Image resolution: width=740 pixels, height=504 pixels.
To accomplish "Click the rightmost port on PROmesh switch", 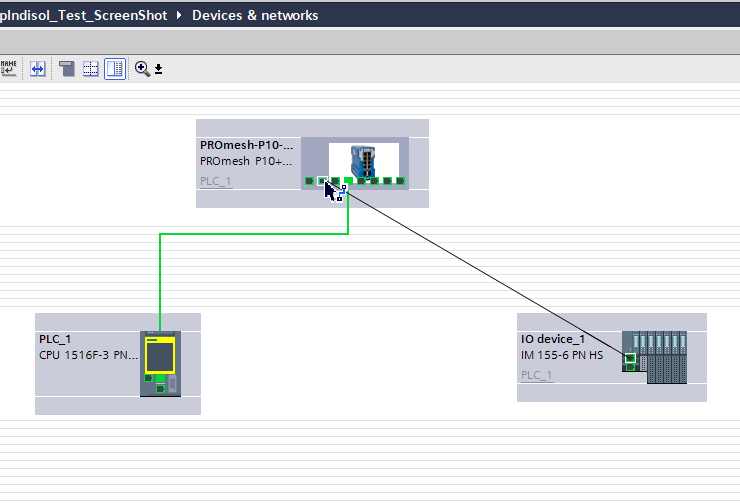I will (x=400, y=181).
